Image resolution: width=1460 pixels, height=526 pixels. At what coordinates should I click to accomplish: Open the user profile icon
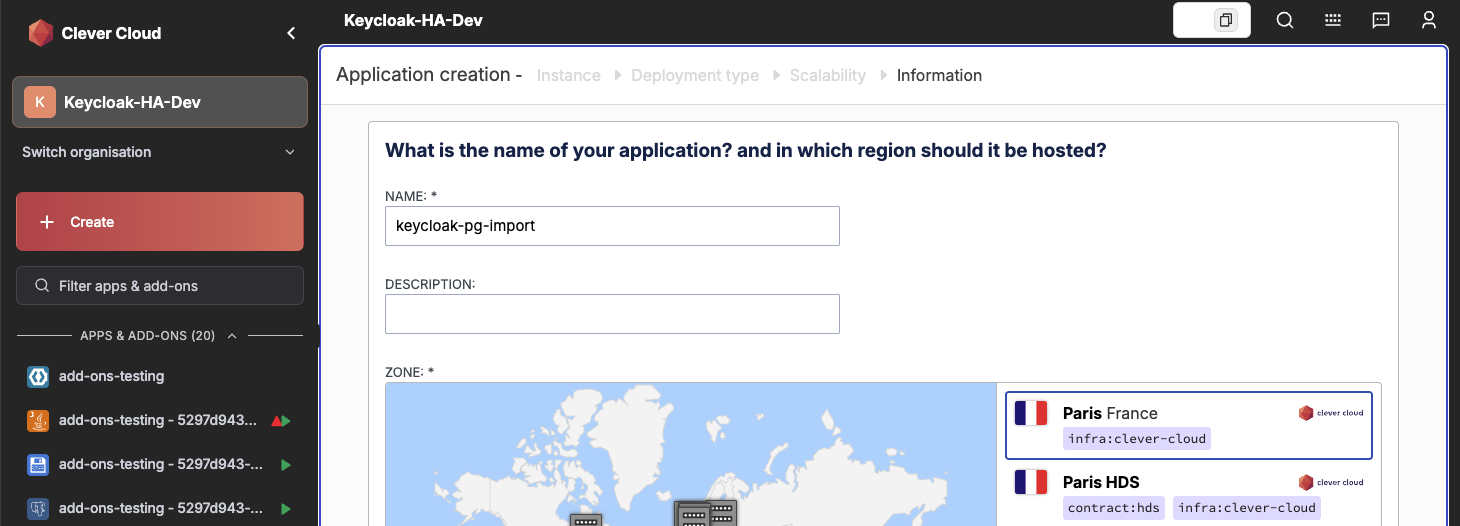pyautogui.click(x=1429, y=20)
